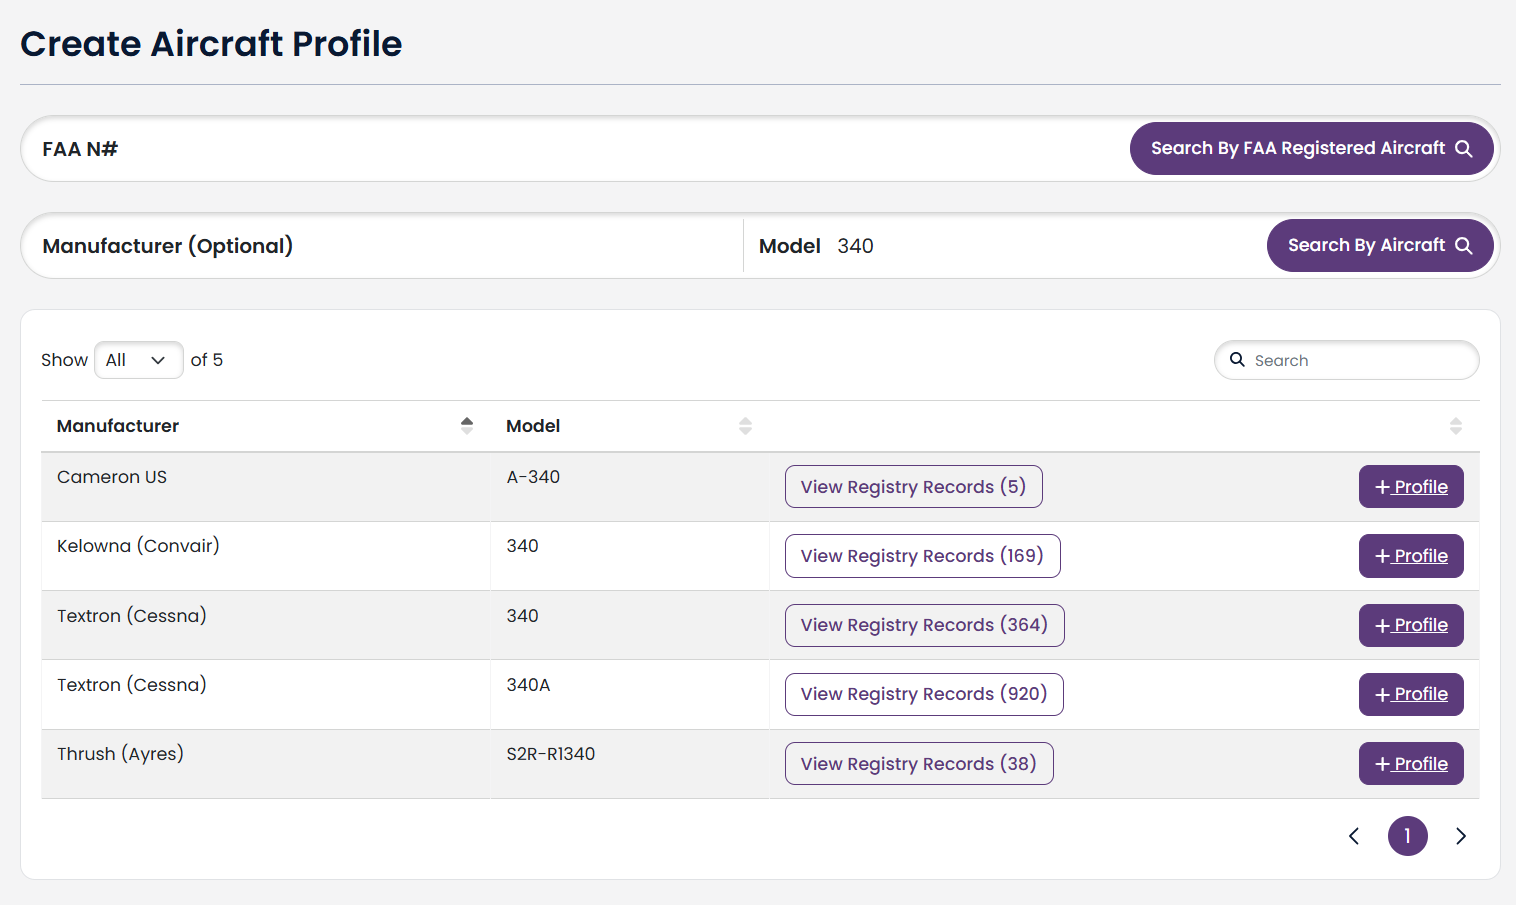
Task: Add Profile for Textron Cessna 340A
Action: [1411, 694]
